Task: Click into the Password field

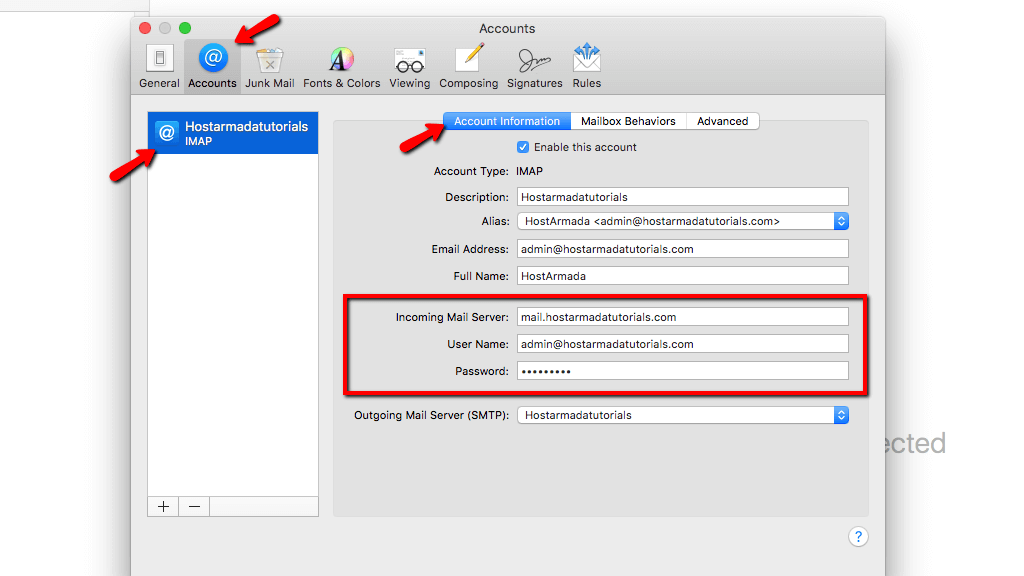Action: [682, 371]
